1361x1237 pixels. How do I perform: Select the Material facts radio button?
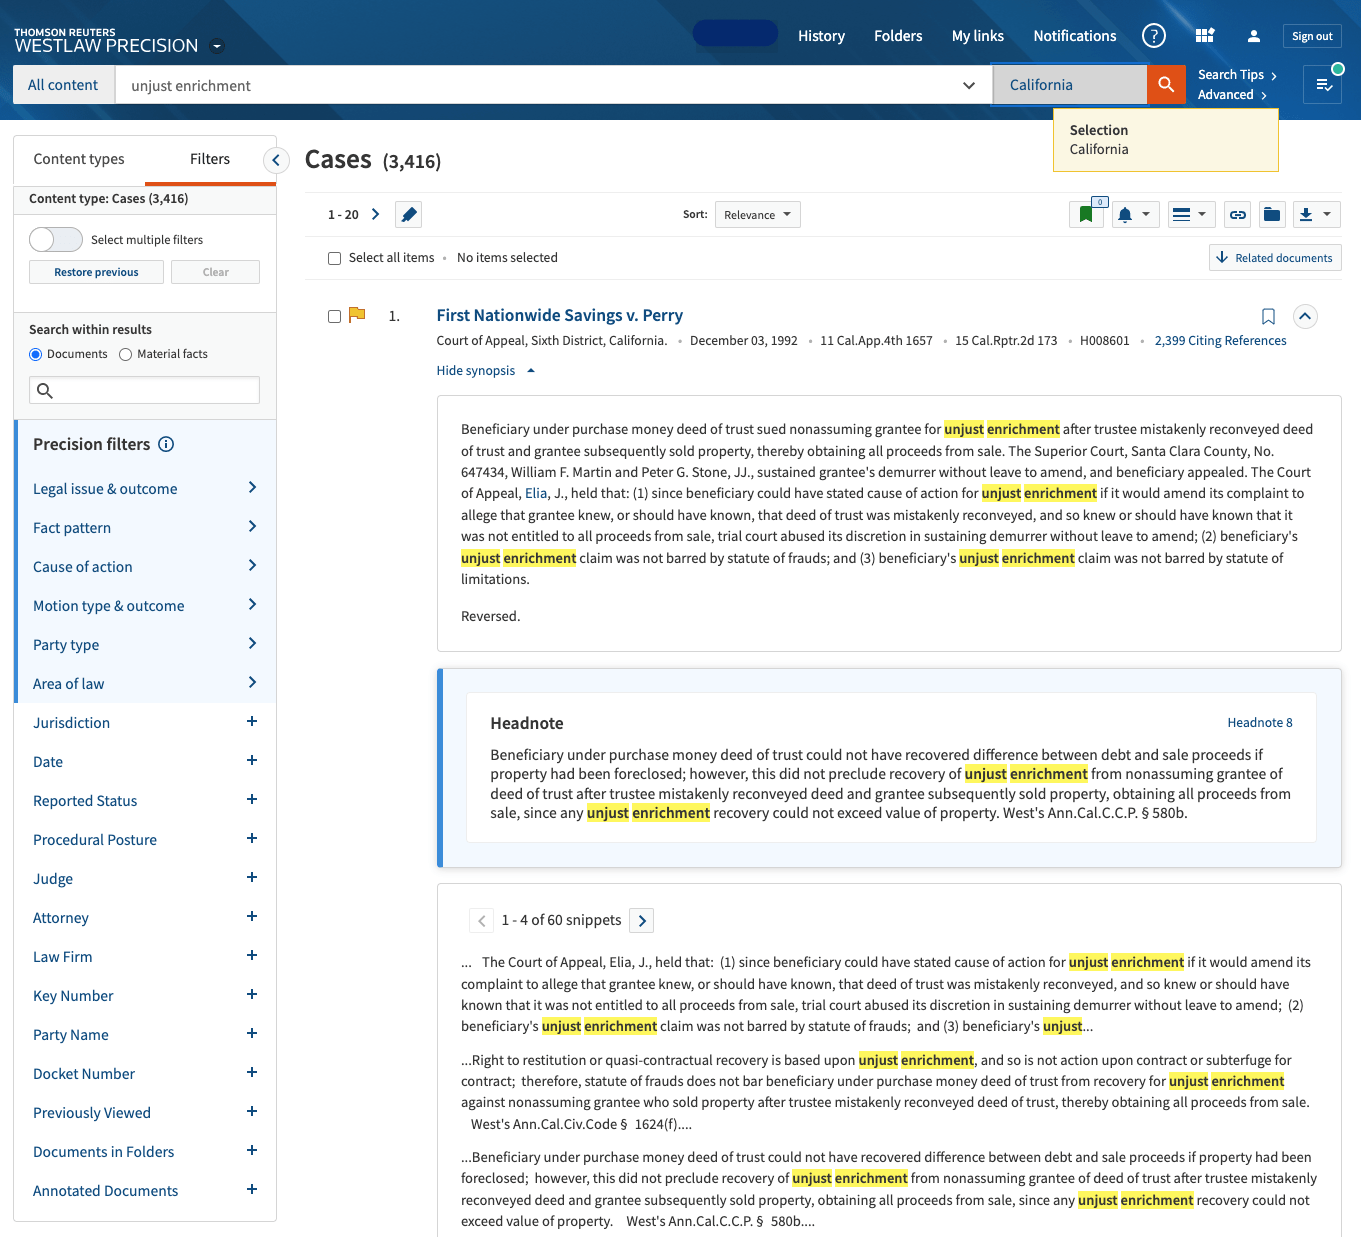pos(126,355)
